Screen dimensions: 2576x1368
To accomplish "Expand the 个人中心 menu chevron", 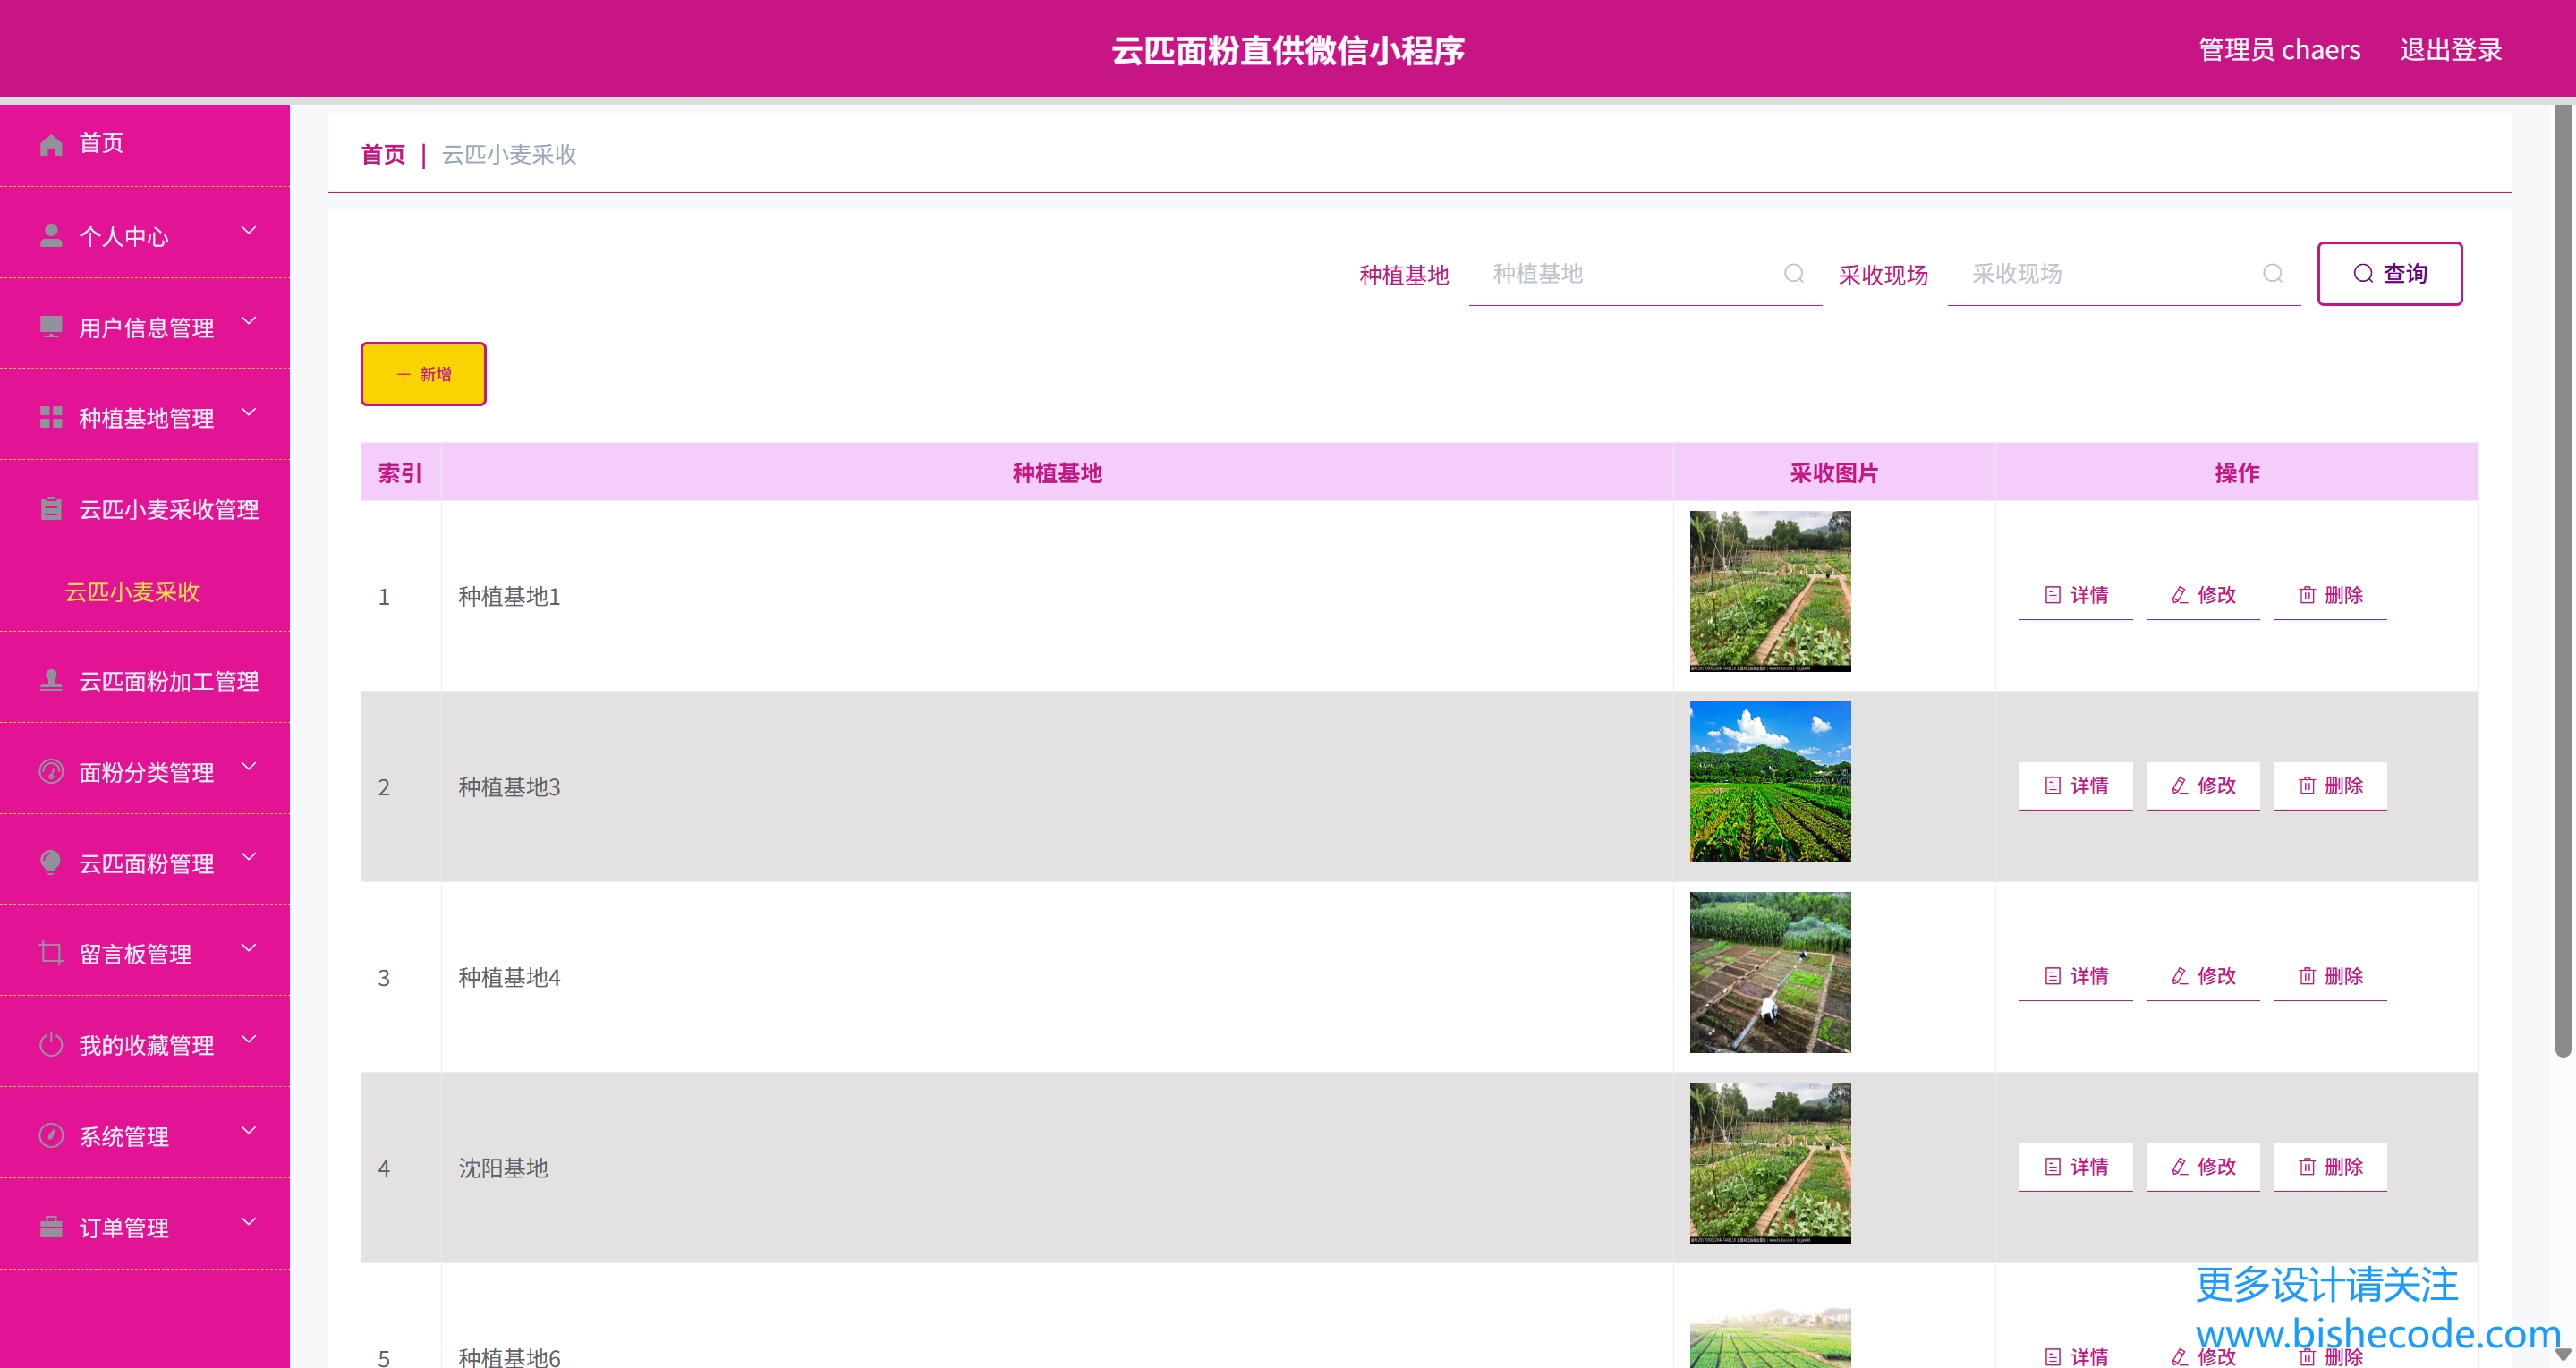I will pyautogui.click(x=249, y=231).
